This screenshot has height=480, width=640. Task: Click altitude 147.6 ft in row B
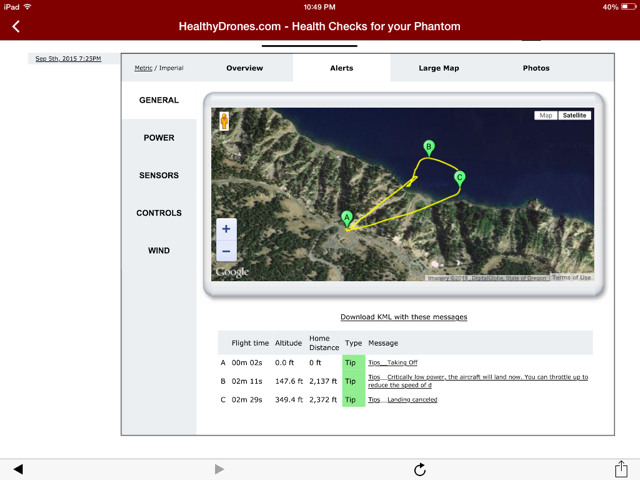point(289,381)
